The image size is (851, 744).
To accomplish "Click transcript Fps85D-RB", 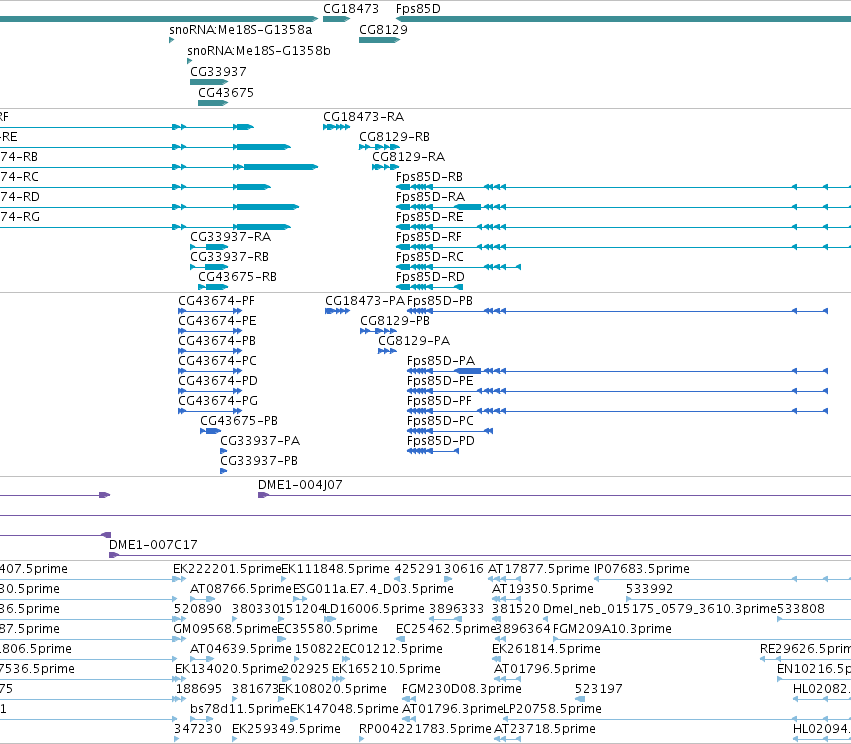I will pos(429,177).
